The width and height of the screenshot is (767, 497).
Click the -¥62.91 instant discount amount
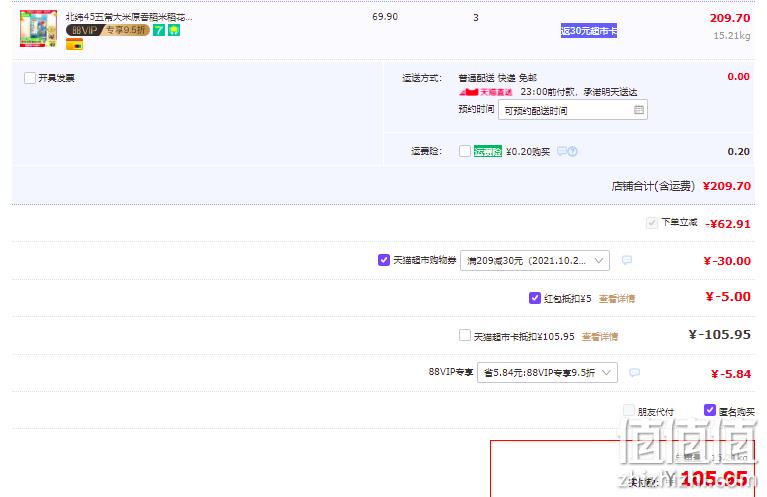pyautogui.click(x=727, y=224)
